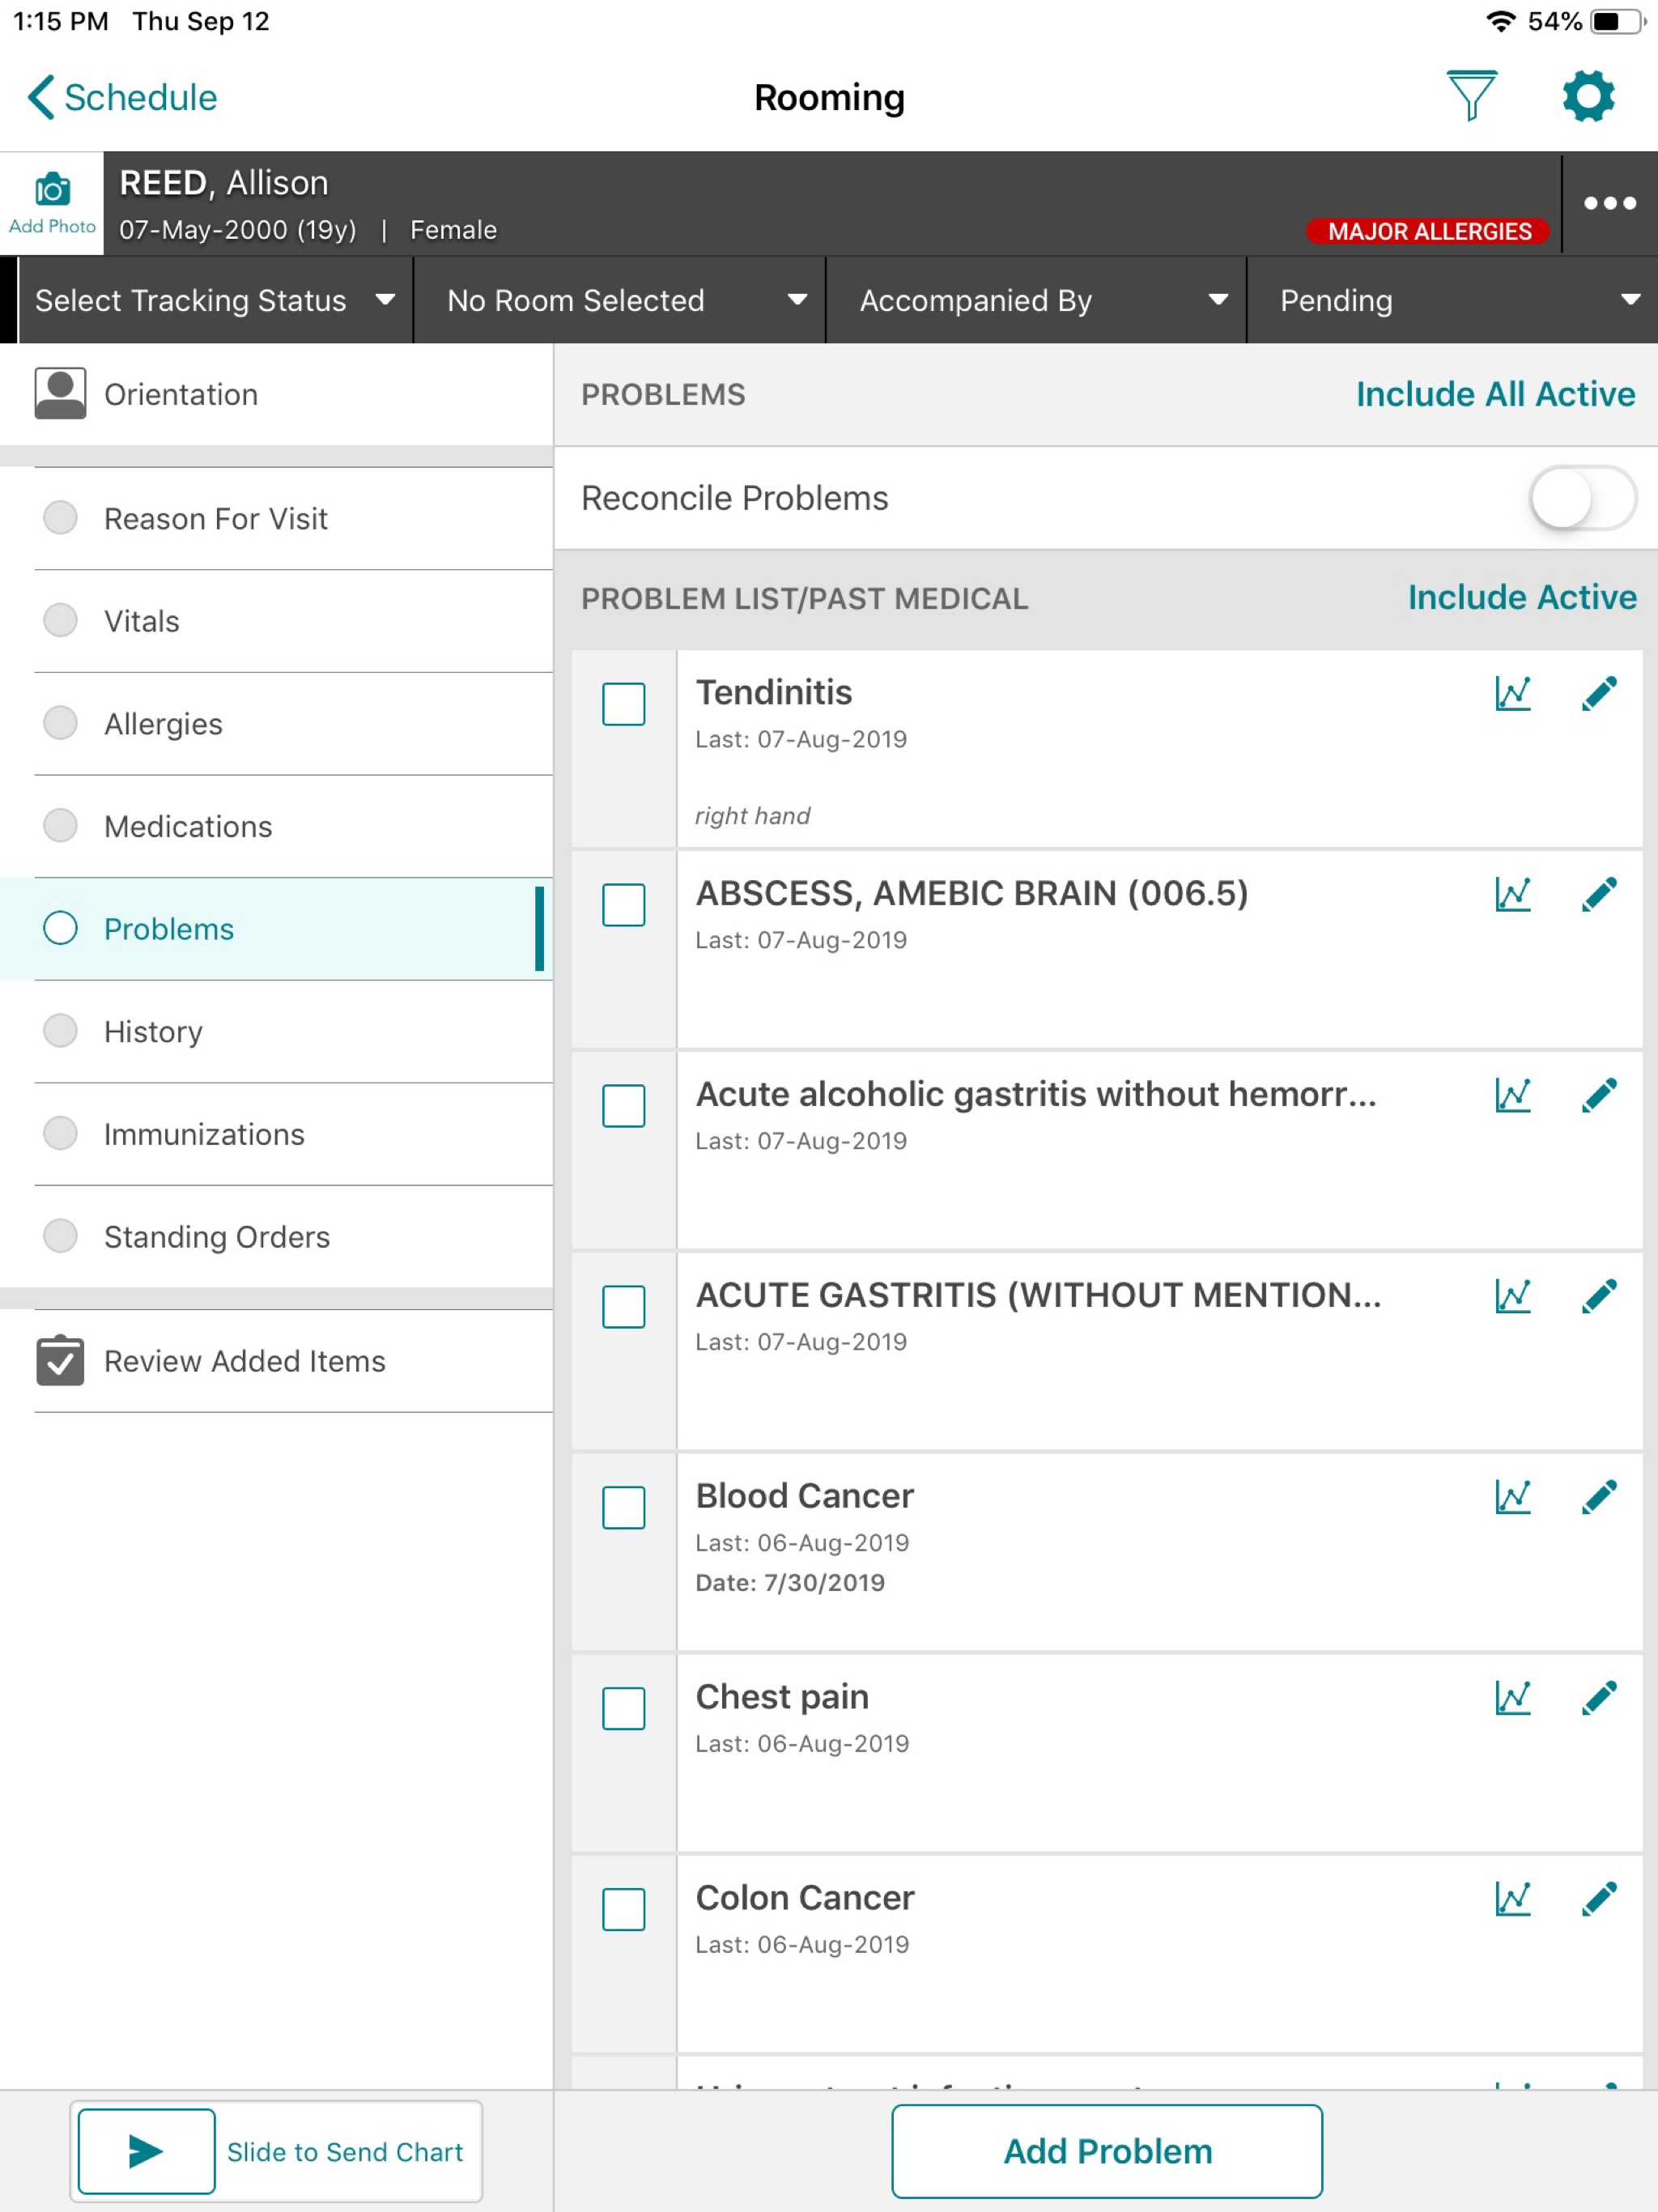This screenshot has width=1658, height=2212.
Task: Check the Blood Cancer checkbox
Action: click(624, 1508)
